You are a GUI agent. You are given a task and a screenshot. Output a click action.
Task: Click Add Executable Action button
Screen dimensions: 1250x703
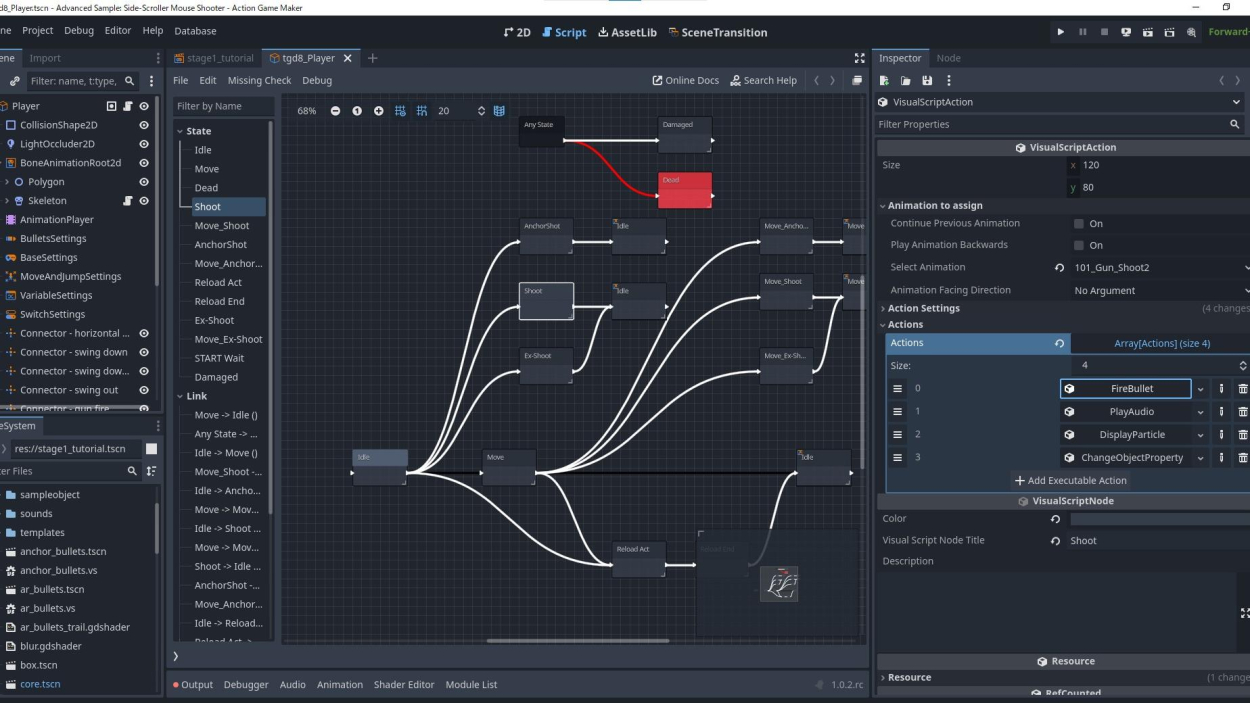(x=1070, y=481)
